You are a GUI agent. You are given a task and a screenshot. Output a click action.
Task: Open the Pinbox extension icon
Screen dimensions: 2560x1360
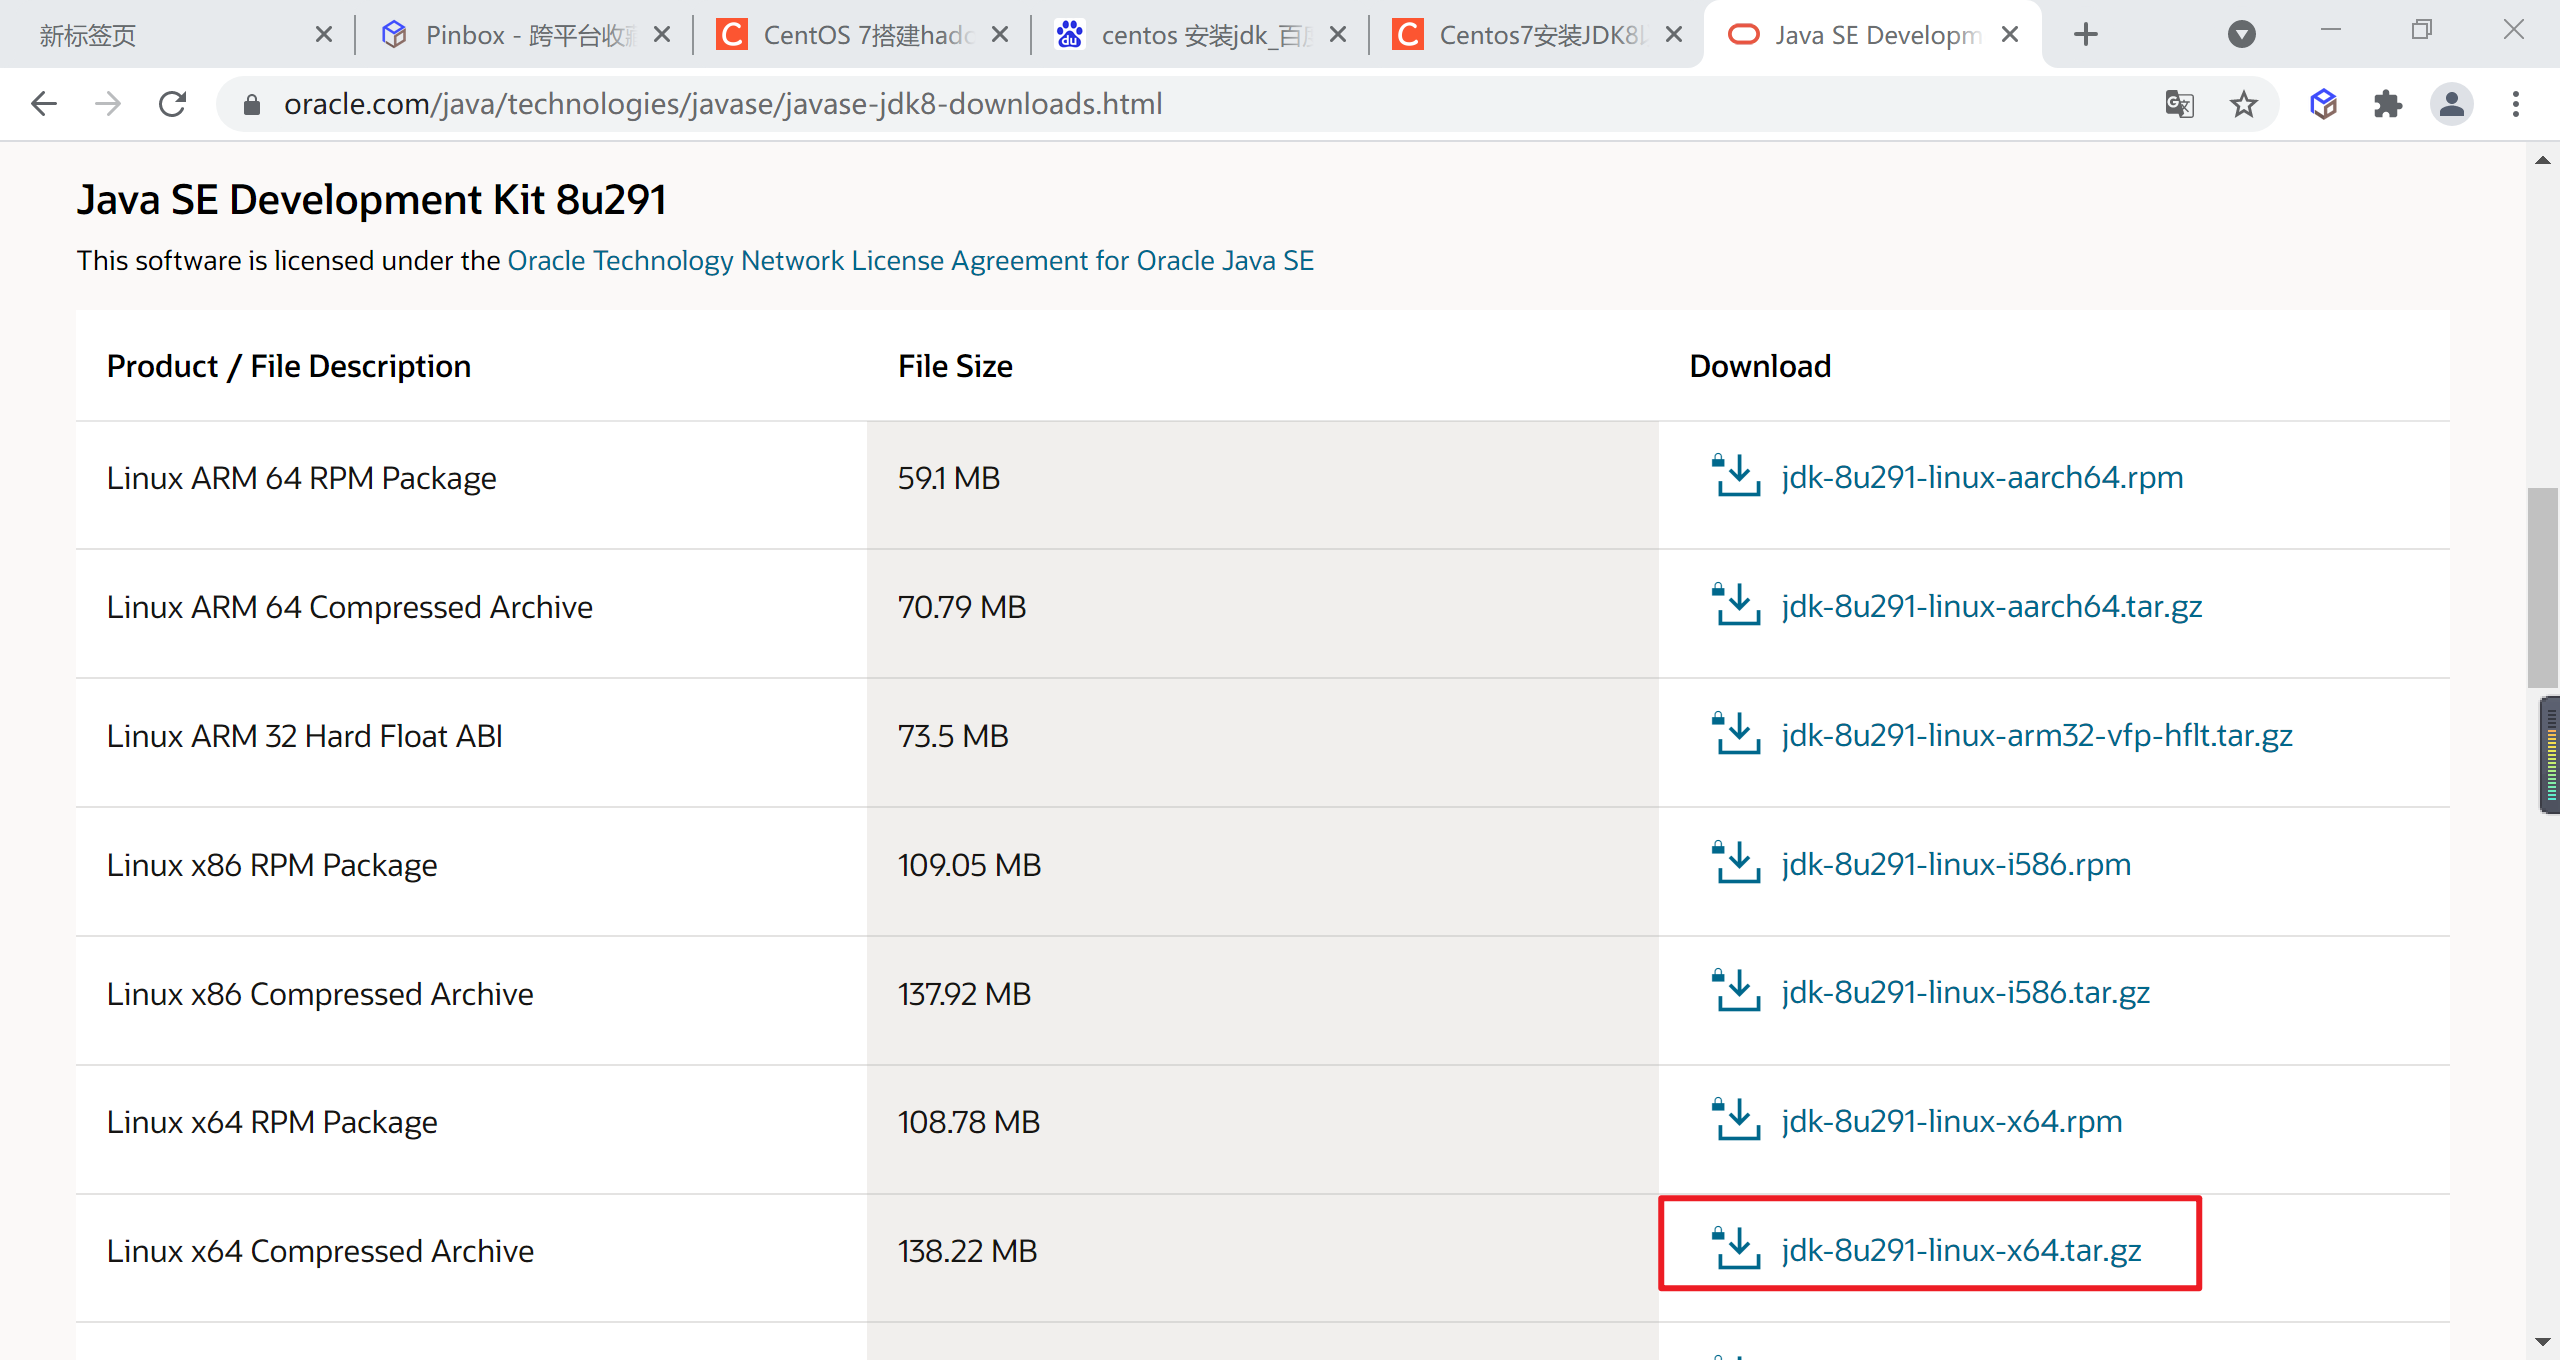(x=2323, y=104)
